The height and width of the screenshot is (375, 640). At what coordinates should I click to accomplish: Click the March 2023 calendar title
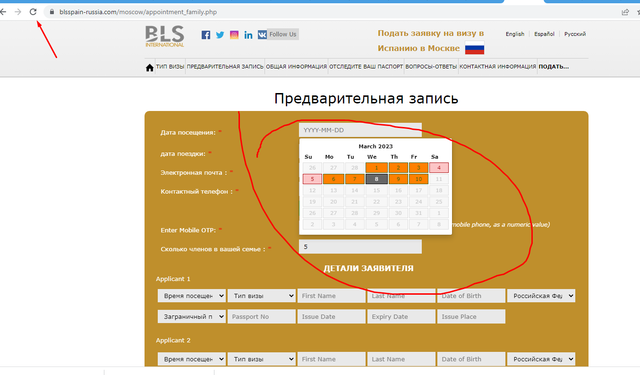coord(376,146)
